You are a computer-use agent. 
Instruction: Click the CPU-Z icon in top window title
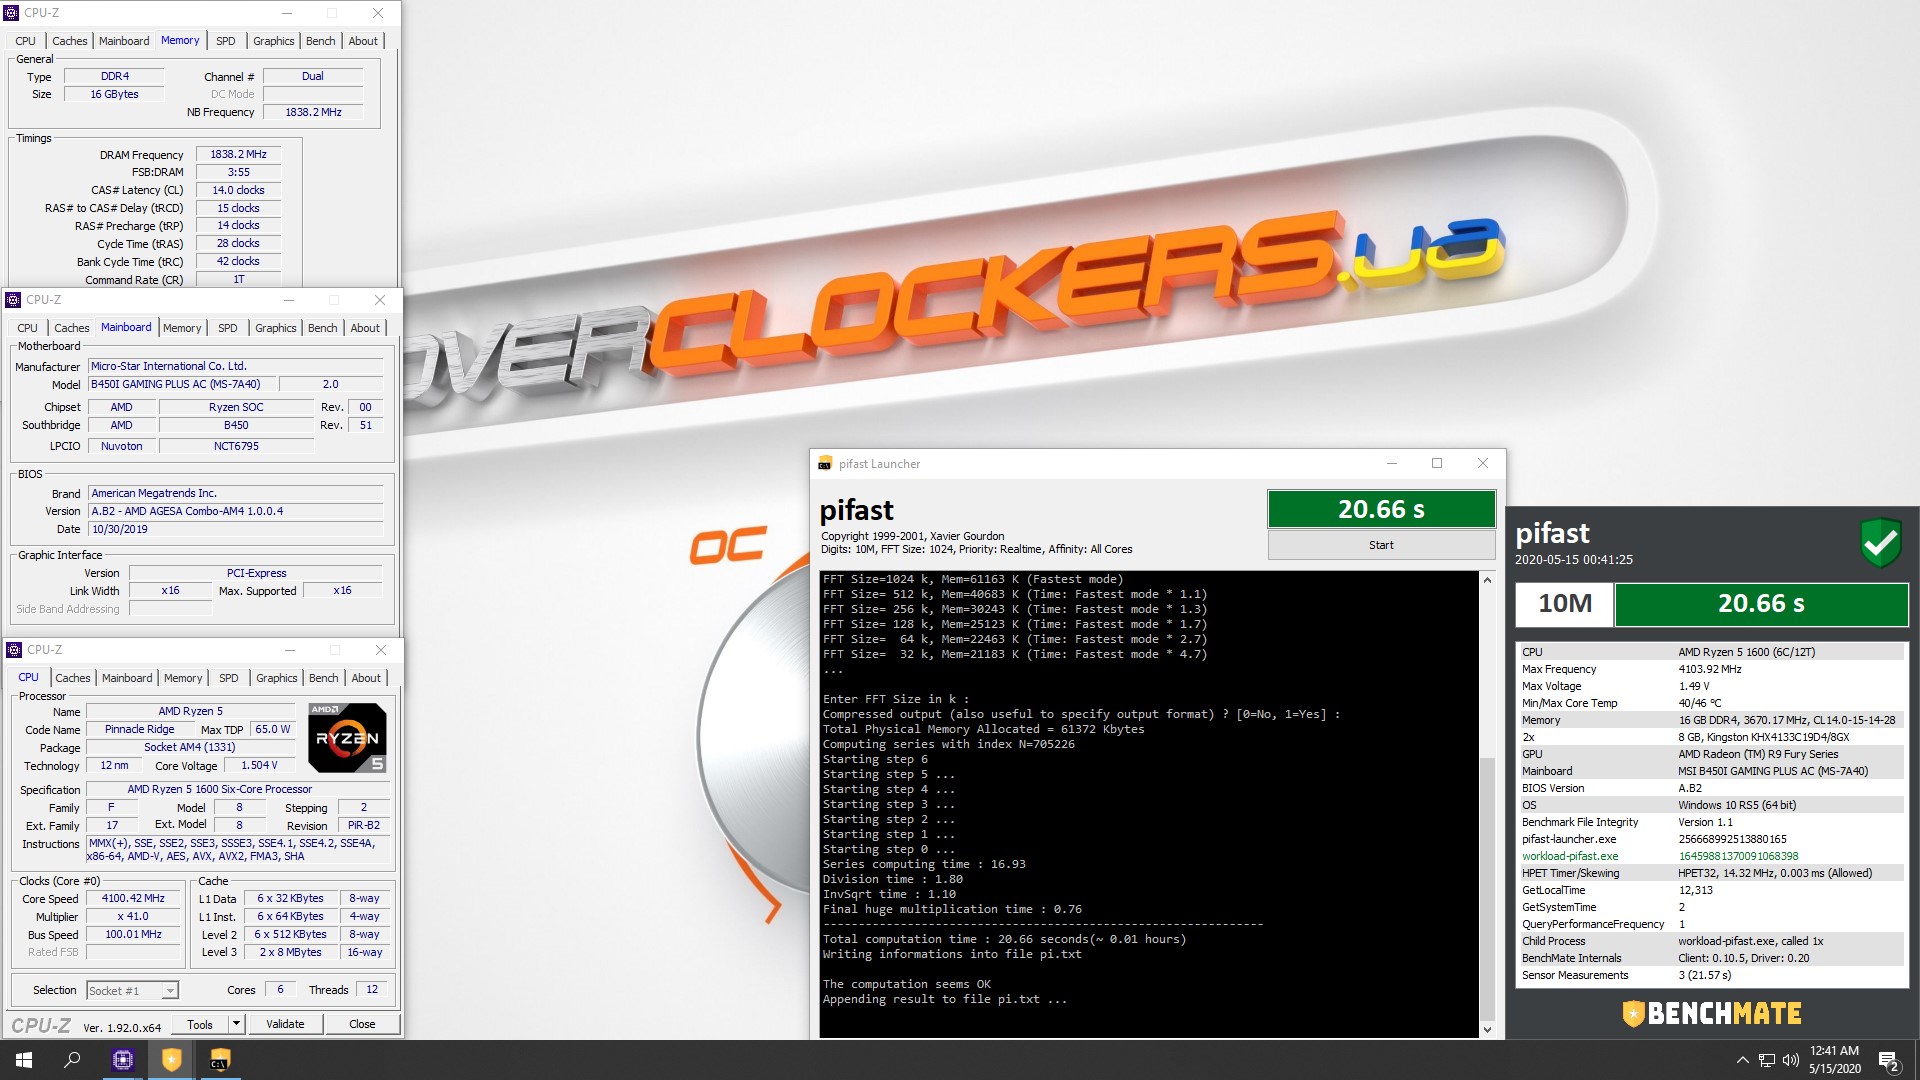click(11, 13)
